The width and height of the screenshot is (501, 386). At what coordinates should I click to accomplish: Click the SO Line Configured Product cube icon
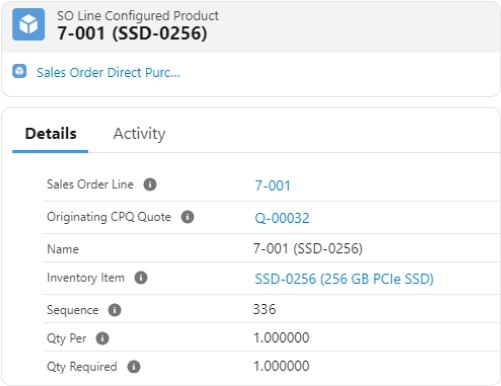(29, 24)
